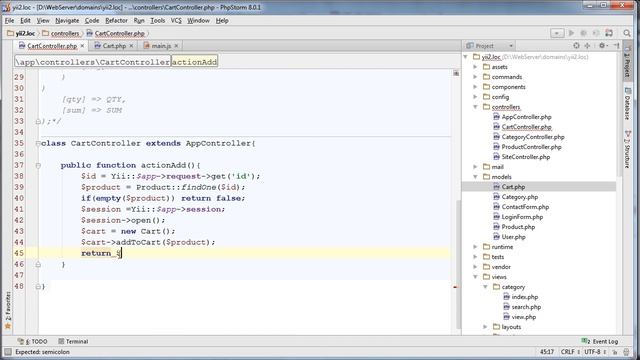Click the inspection status indicator above editor scrollbar
Viewport: 640px width, 360px height.
tap(456, 73)
